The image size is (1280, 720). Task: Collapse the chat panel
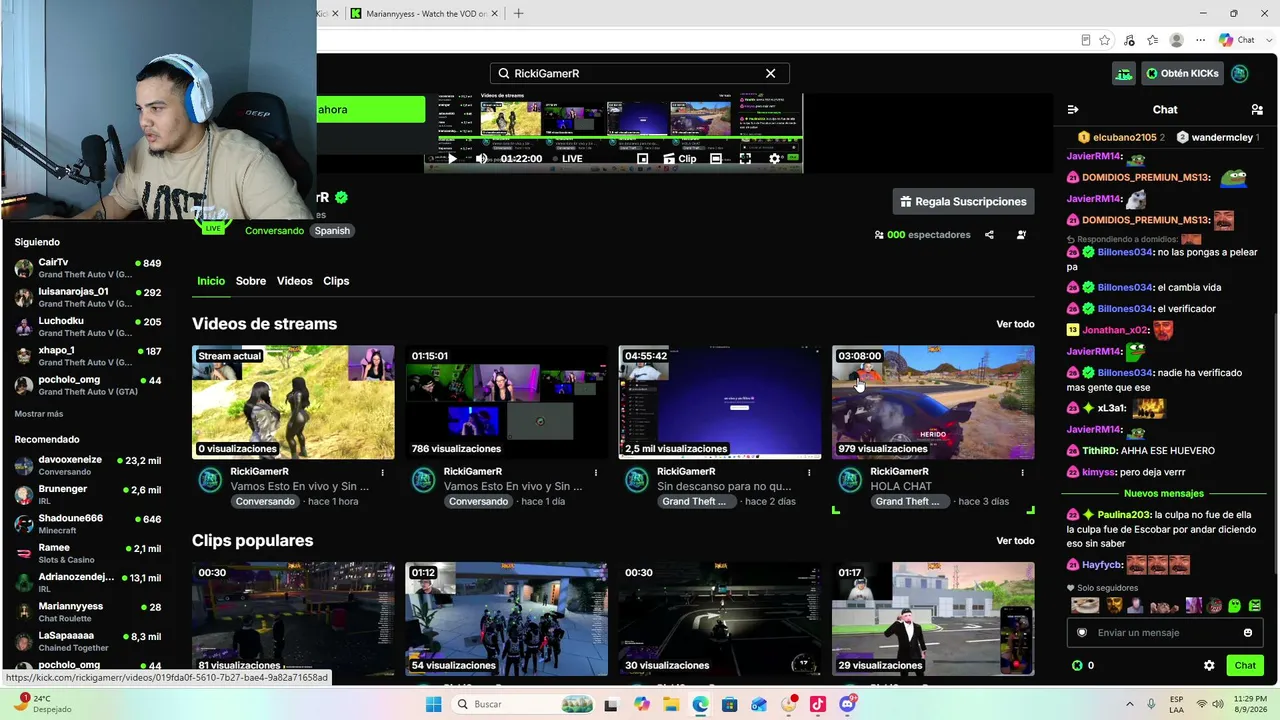[1073, 109]
